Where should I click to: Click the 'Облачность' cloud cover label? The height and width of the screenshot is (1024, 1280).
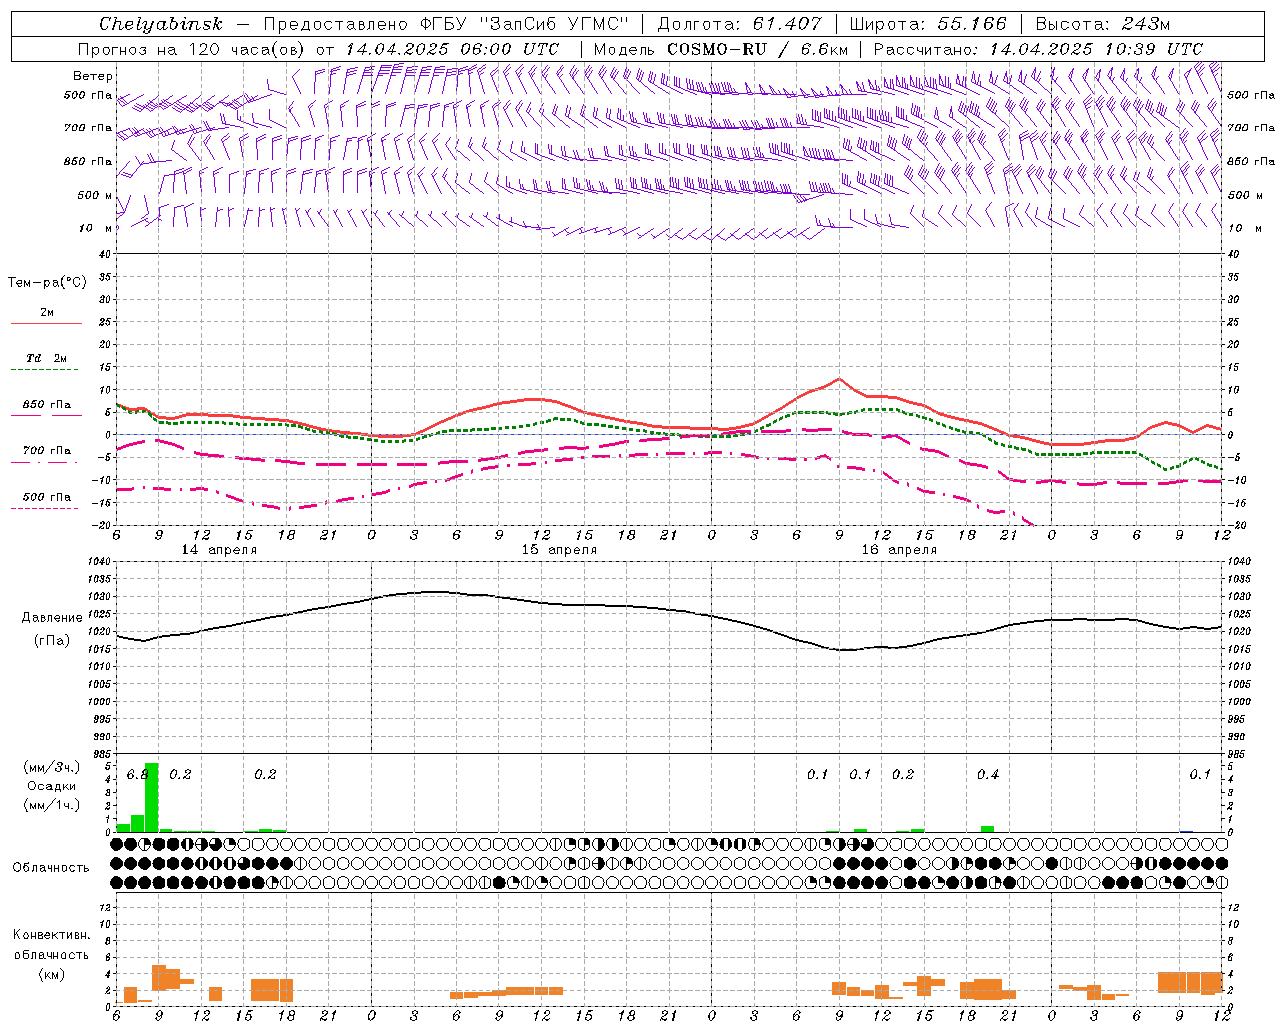pyautogui.click(x=51, y=868)
